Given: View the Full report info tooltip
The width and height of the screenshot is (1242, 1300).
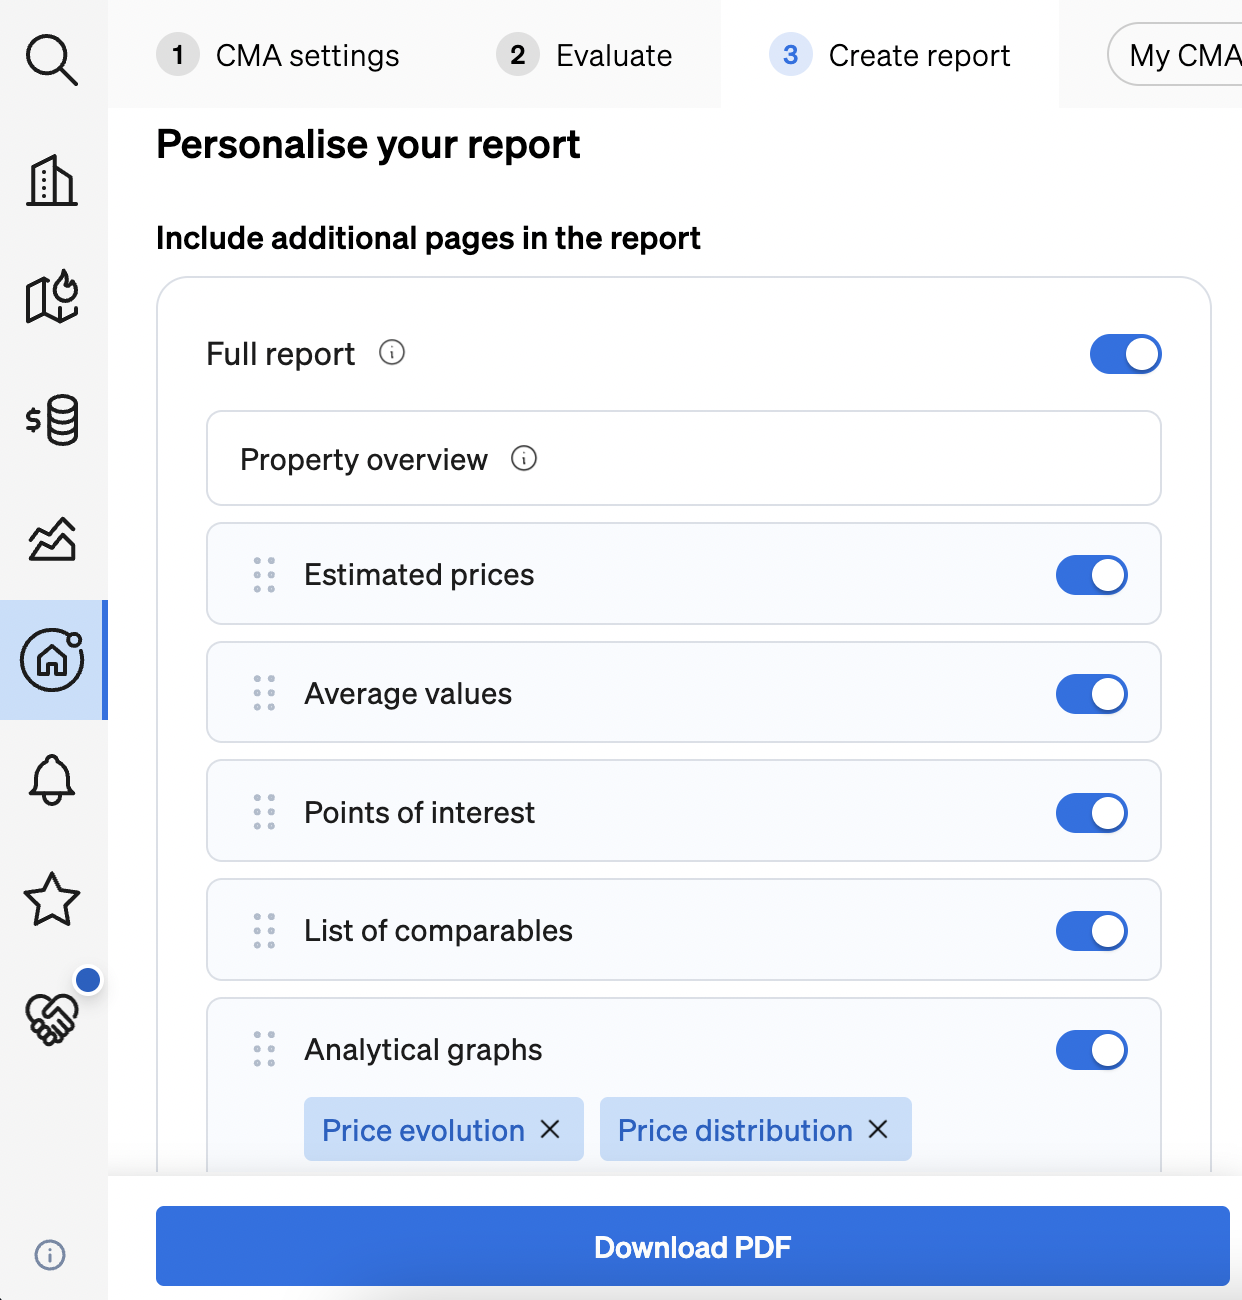Looking at the screenshot, I should coord(392,353).
